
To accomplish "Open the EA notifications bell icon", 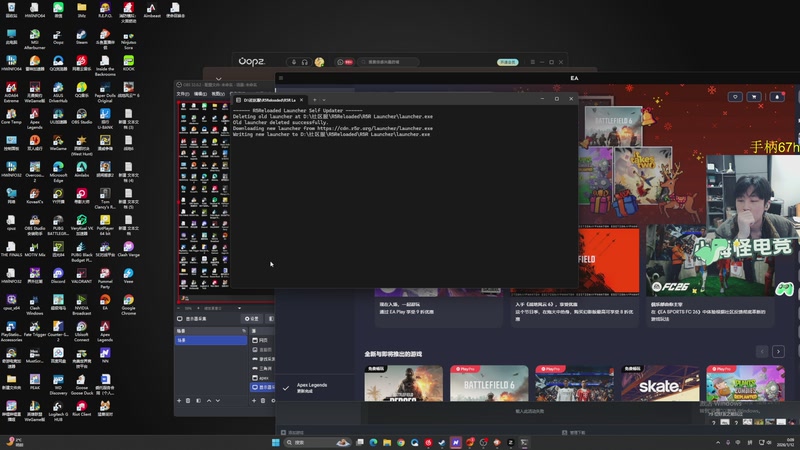I will pos(777,97).
